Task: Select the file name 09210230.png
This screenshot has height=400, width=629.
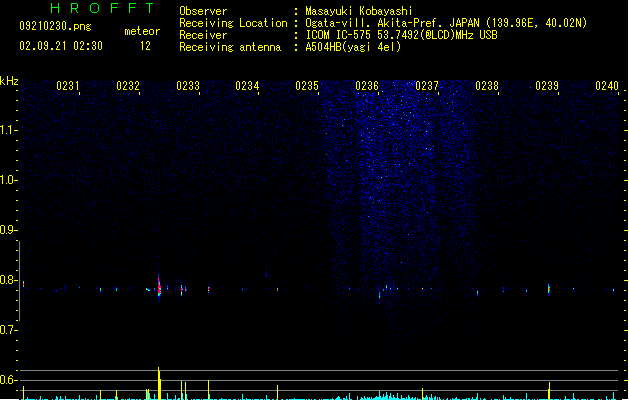Action: pyautogui.click(x=55, y=26)
